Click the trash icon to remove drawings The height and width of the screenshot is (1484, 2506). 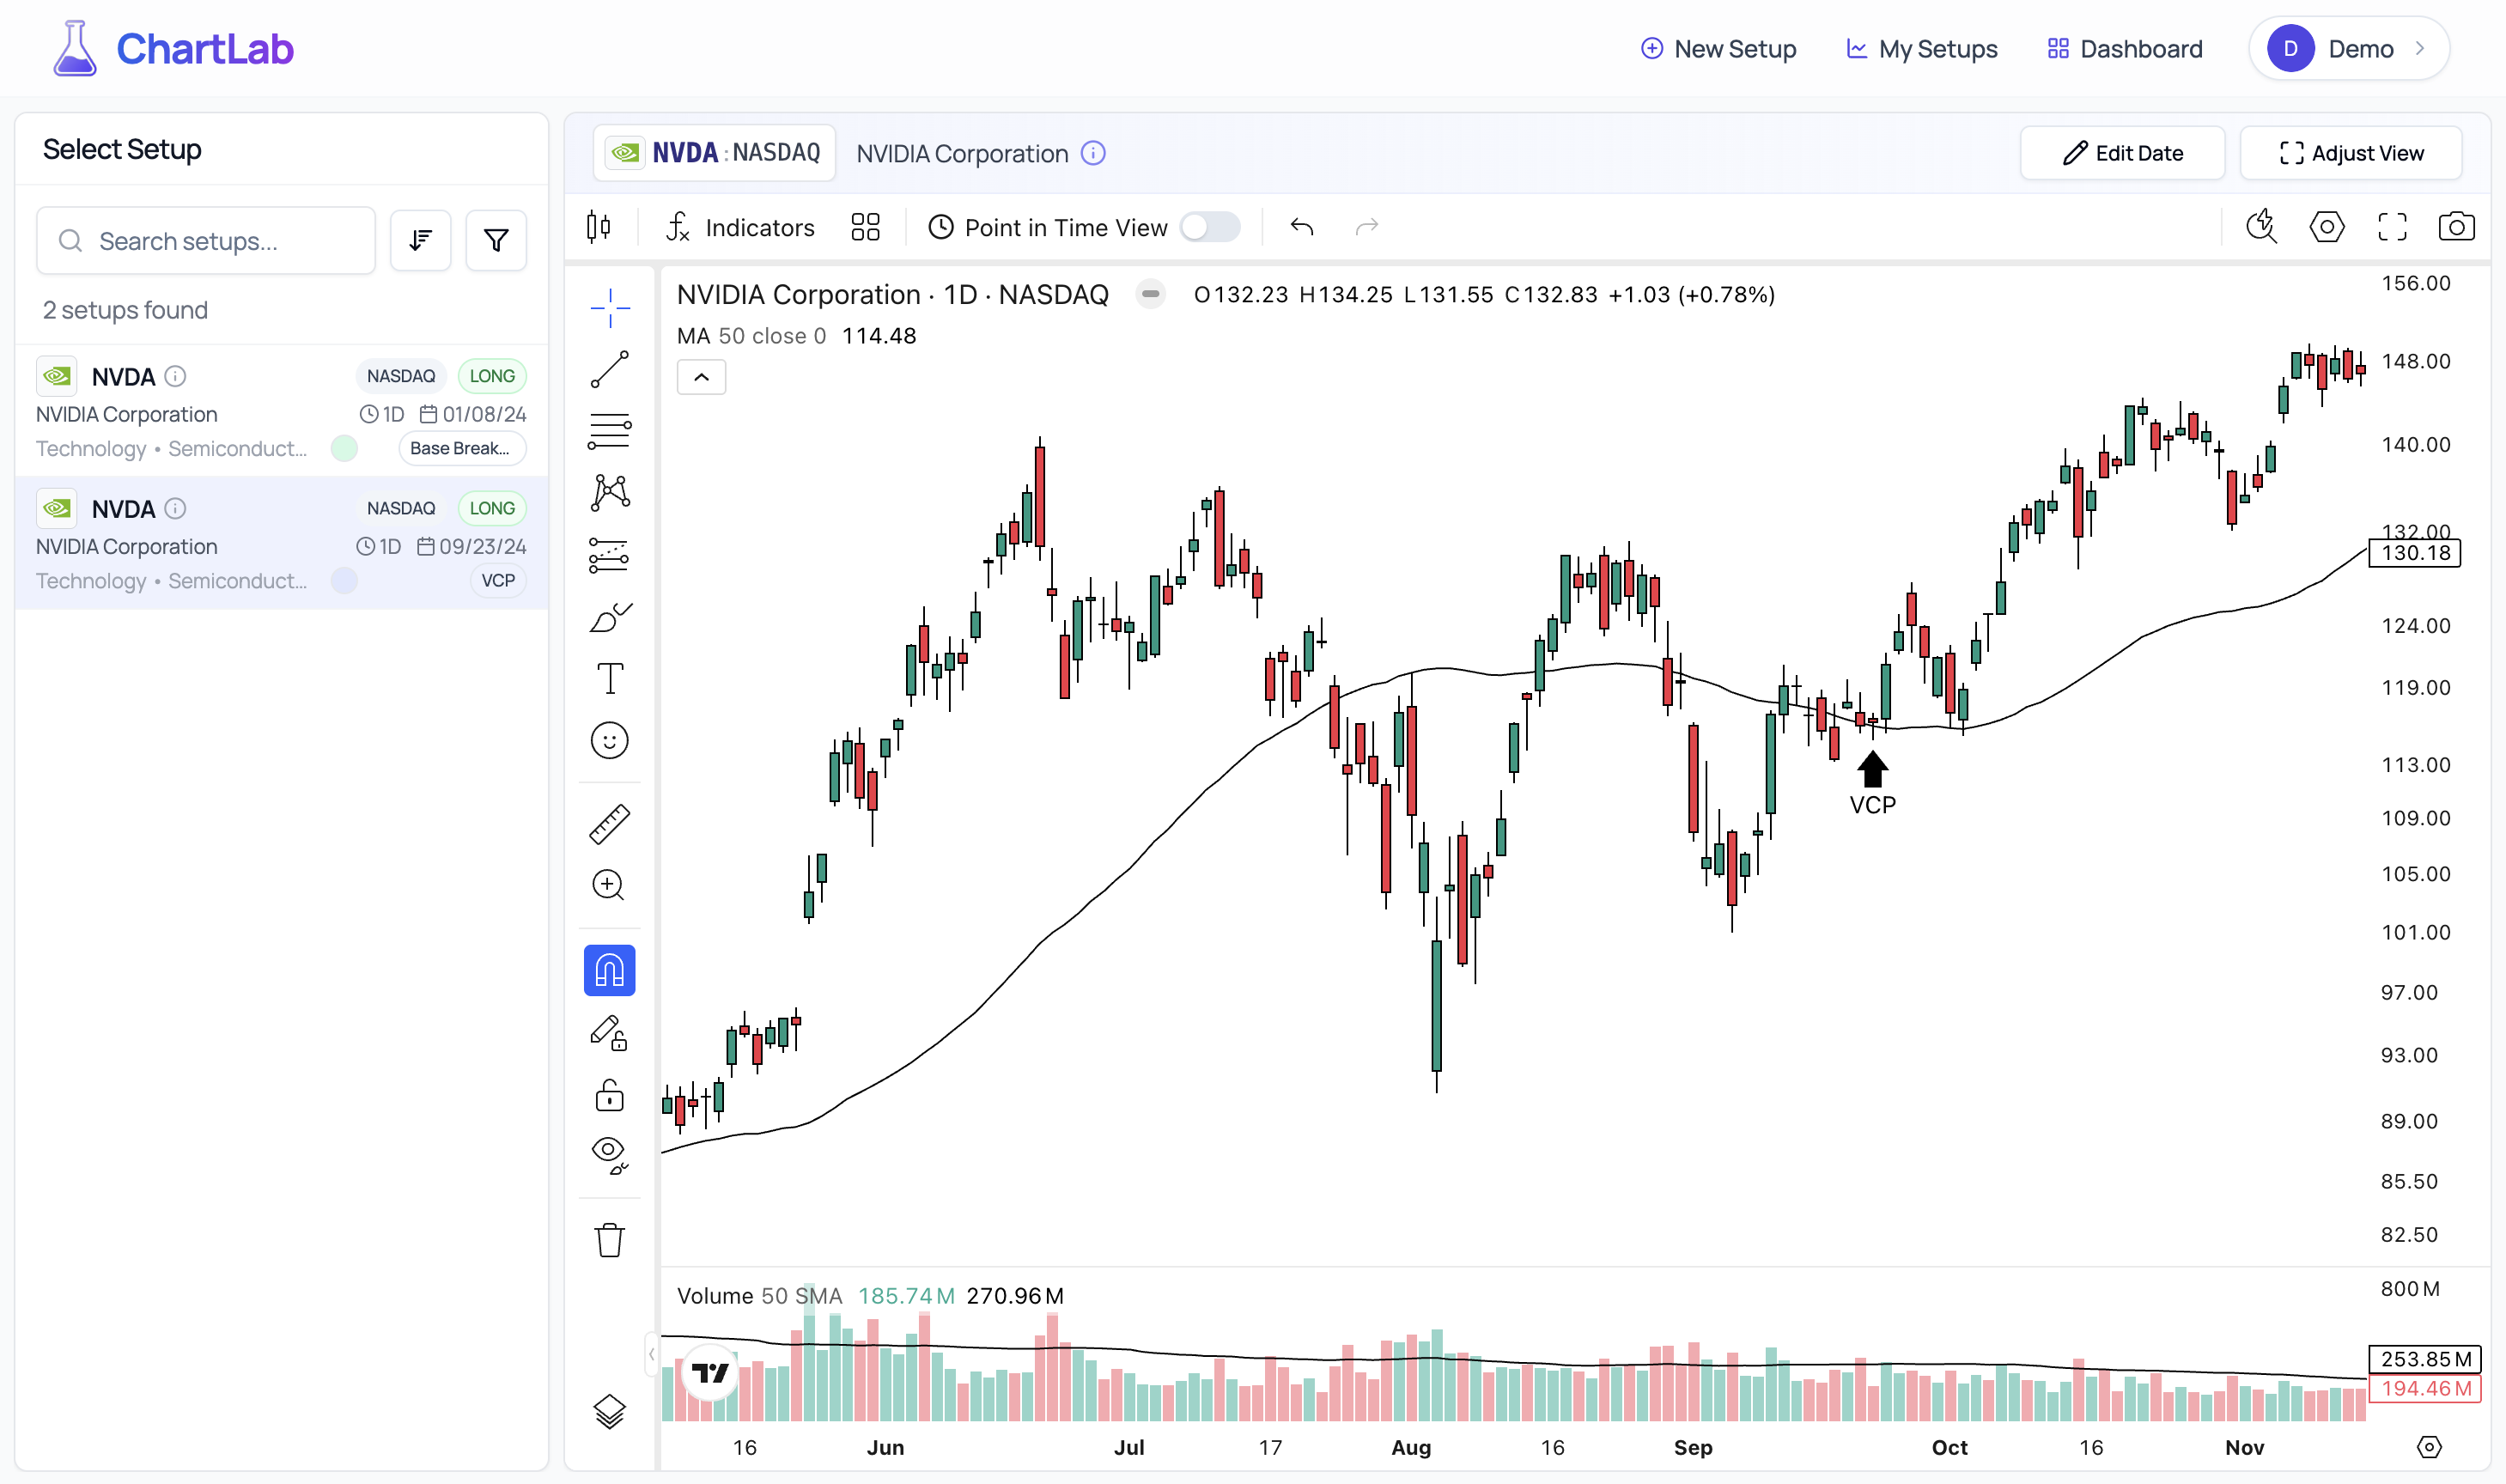click(609, 1240)
